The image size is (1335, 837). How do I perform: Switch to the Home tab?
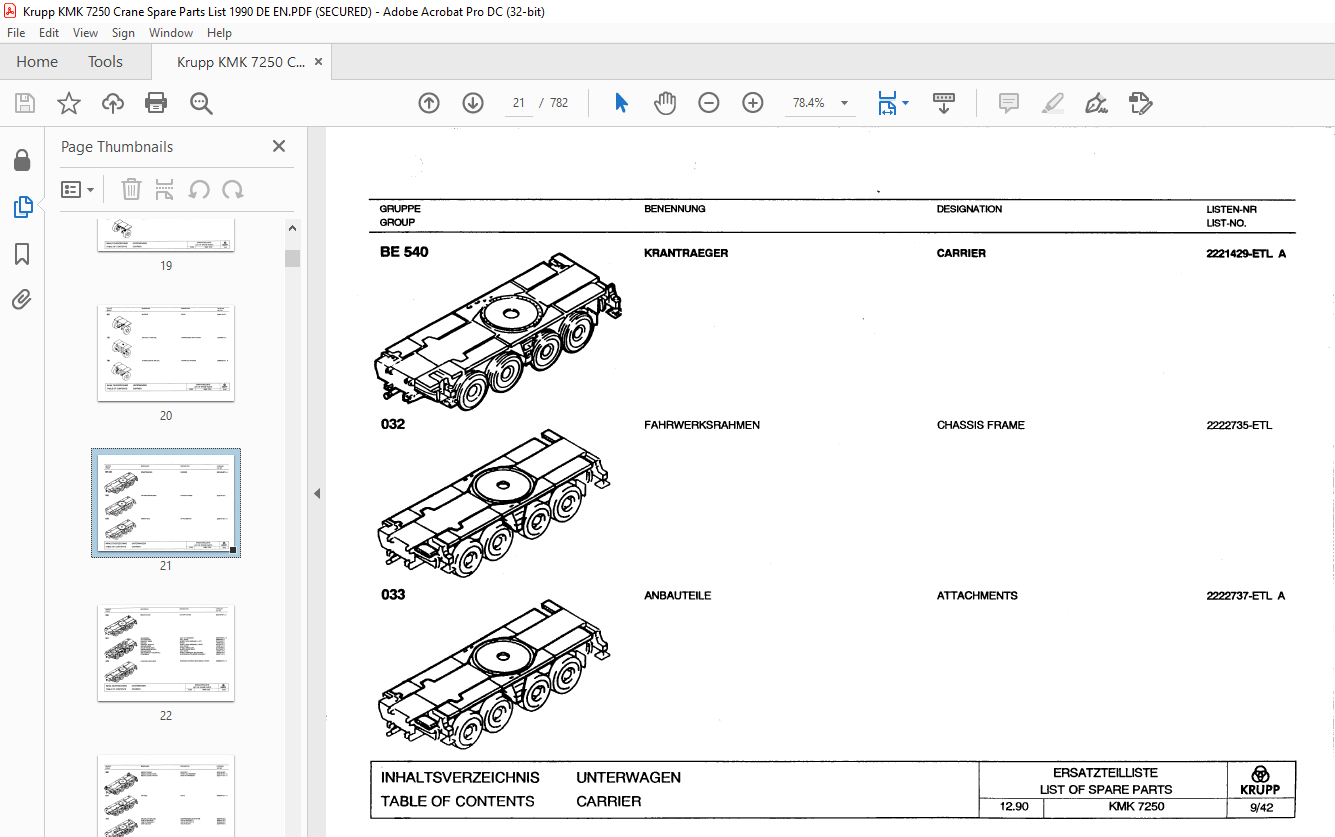[37, 62]
